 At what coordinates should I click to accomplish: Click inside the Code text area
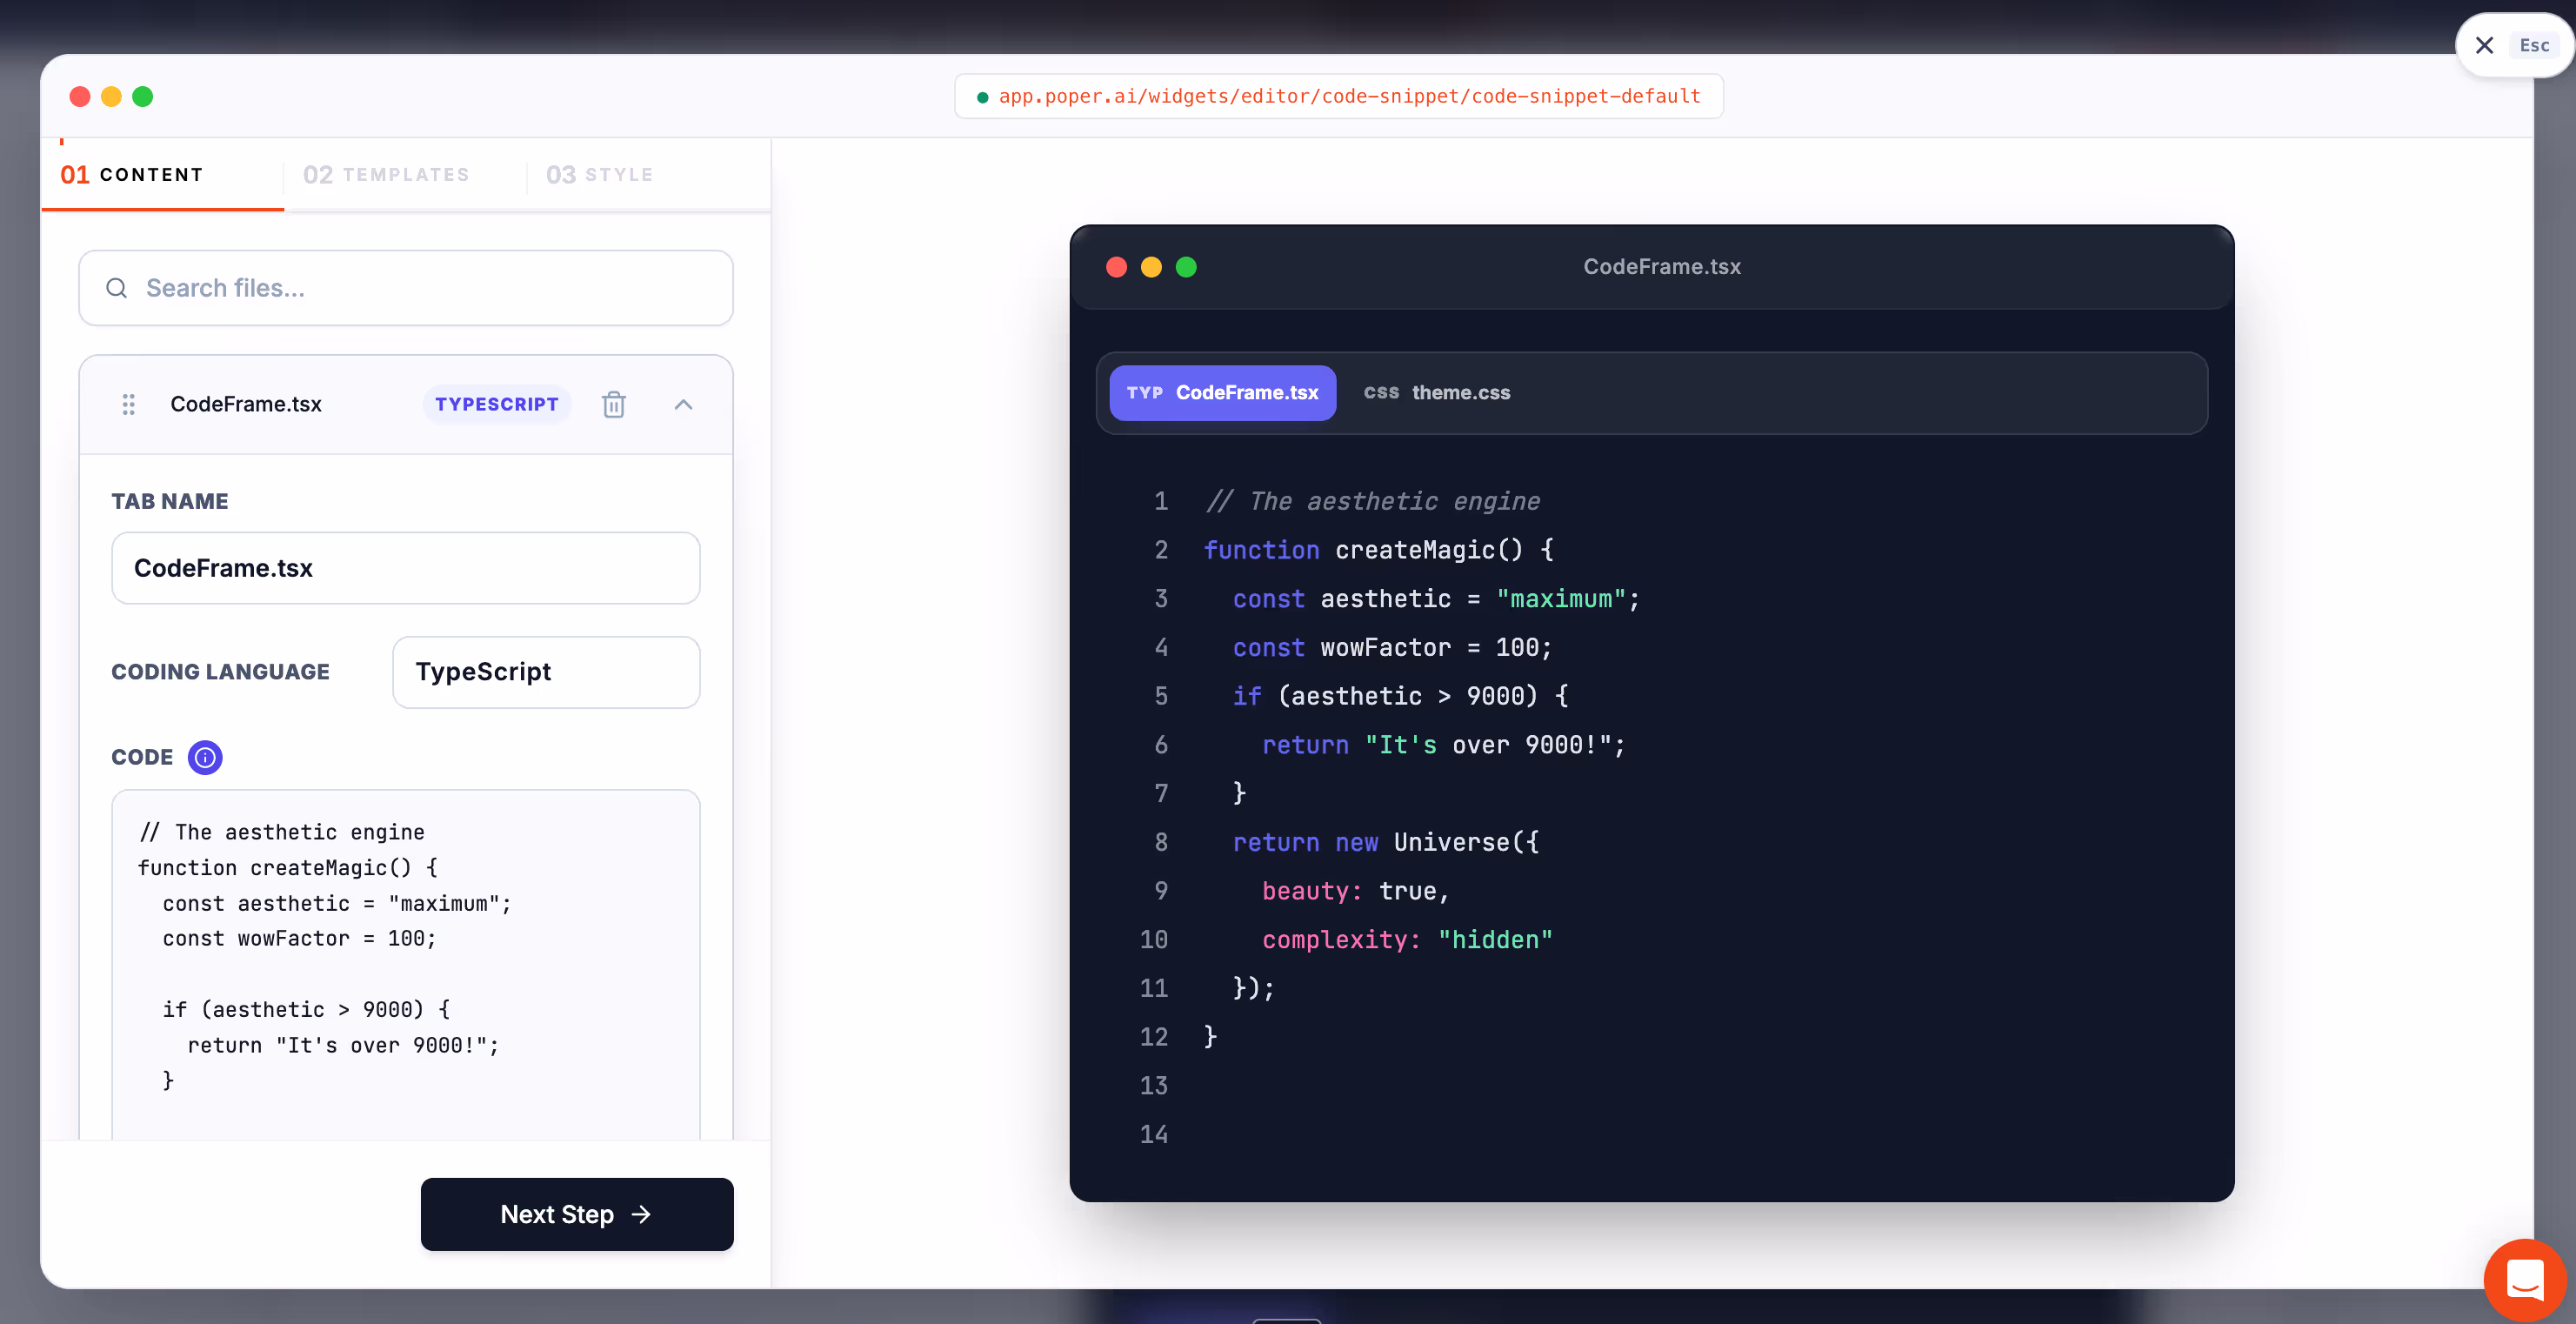[x=406, y=965]
